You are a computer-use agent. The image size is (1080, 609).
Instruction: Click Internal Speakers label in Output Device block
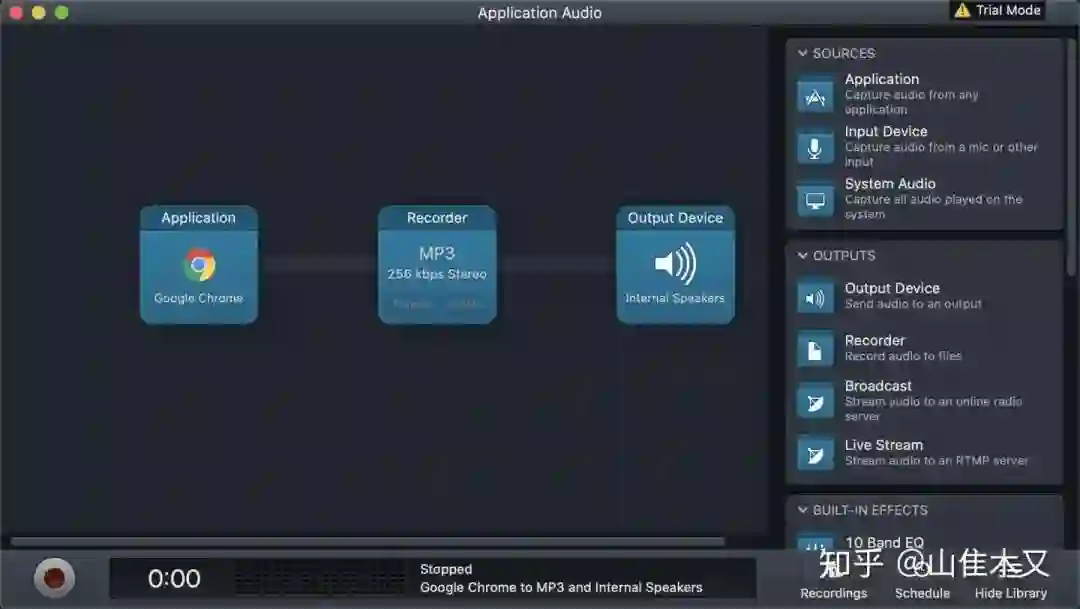pos(675,298)
